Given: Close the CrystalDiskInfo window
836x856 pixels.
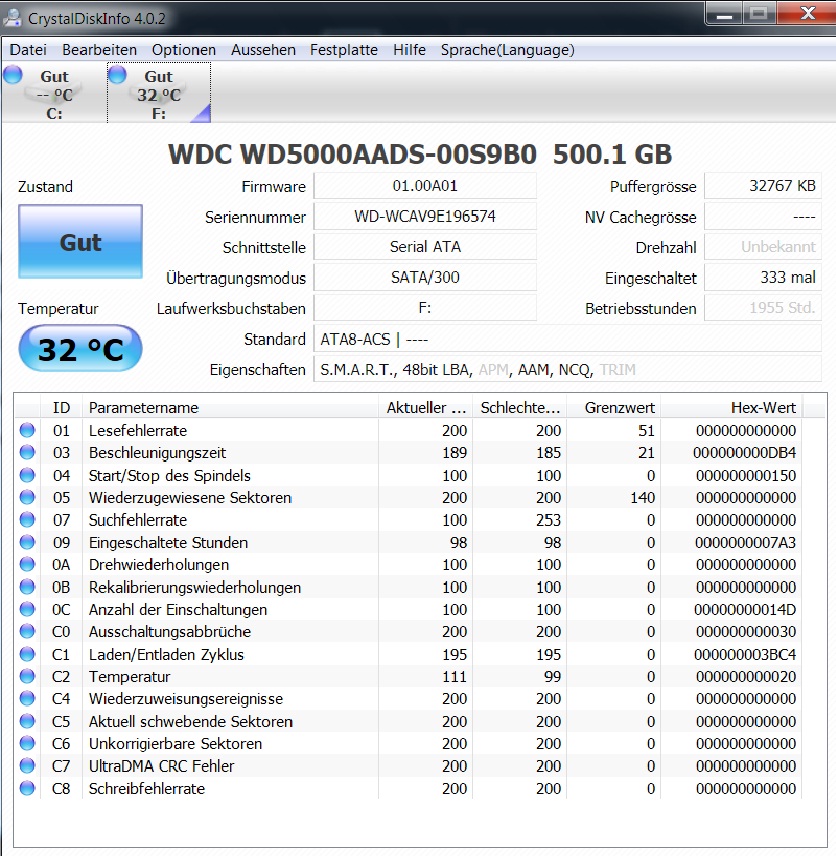Looking at the screenshot, I should (808, 15).
